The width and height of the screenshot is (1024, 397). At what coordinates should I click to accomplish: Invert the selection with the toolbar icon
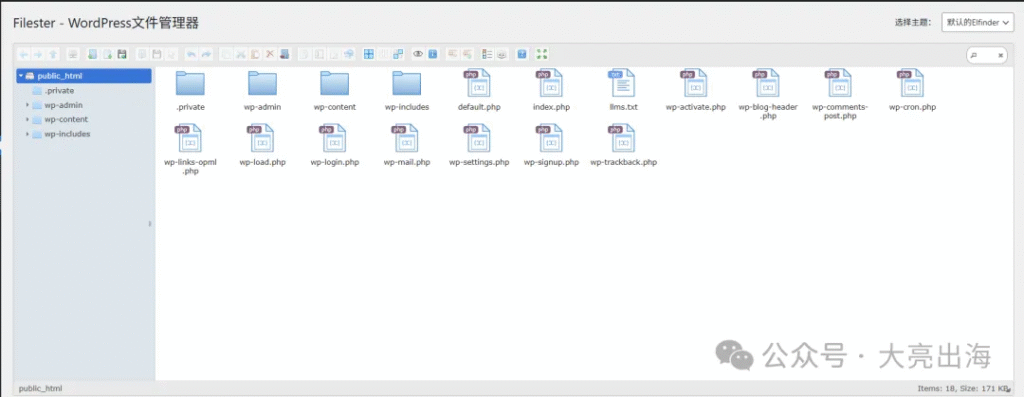point(398,54)
